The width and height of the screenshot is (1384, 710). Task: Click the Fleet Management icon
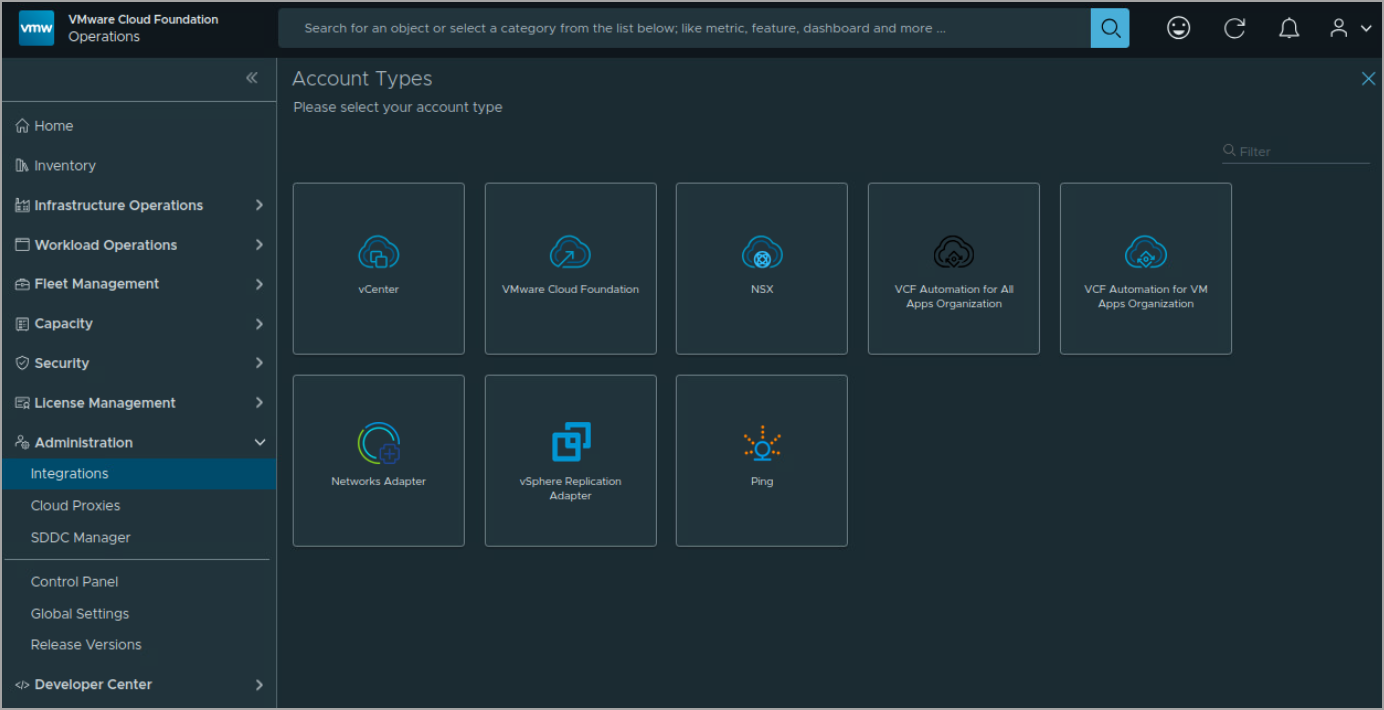point(22,284)
